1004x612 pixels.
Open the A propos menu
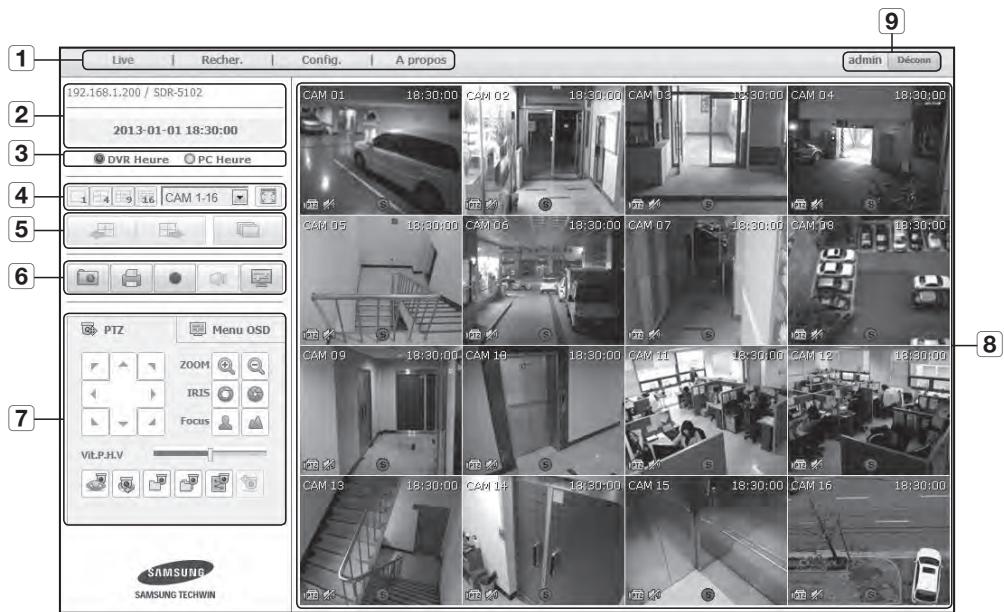click(x=421, y=60)
